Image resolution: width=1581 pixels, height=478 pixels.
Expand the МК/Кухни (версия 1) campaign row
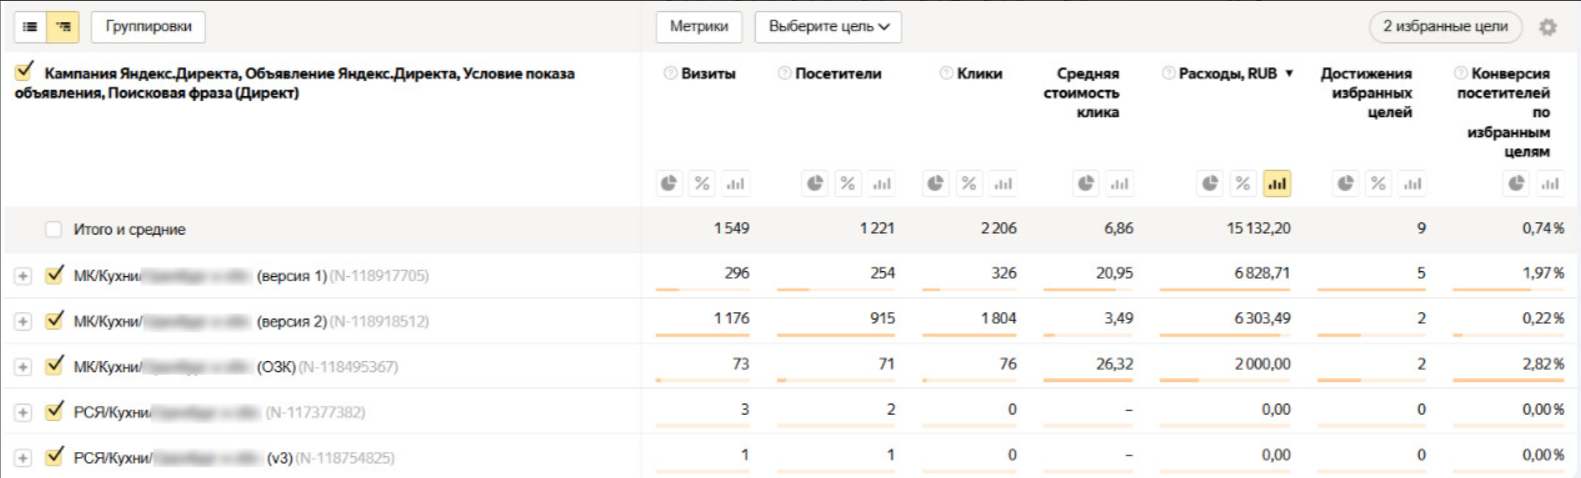pos(23,276)
